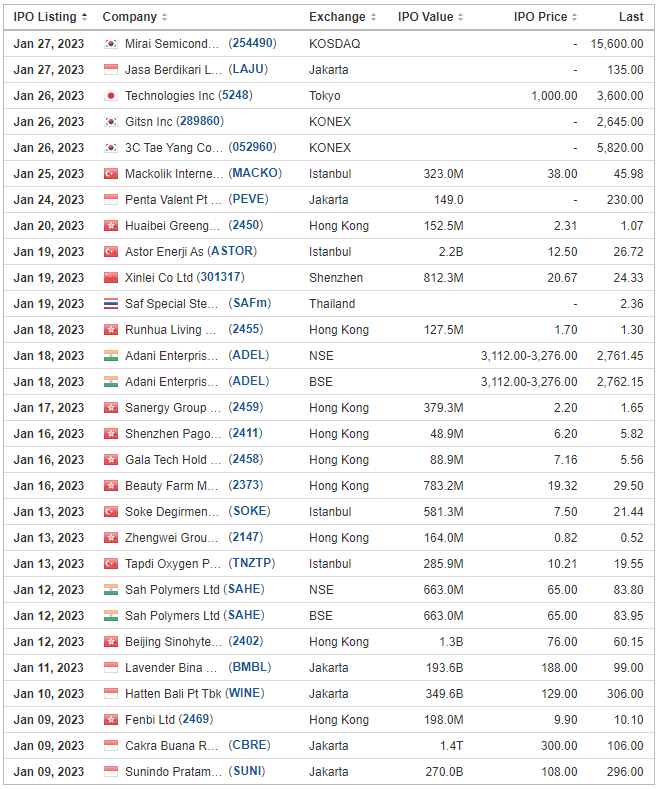Click the 1.4T IPO value
The width and height of the screenshot is (659, 789).
click(x=451, y=746)
